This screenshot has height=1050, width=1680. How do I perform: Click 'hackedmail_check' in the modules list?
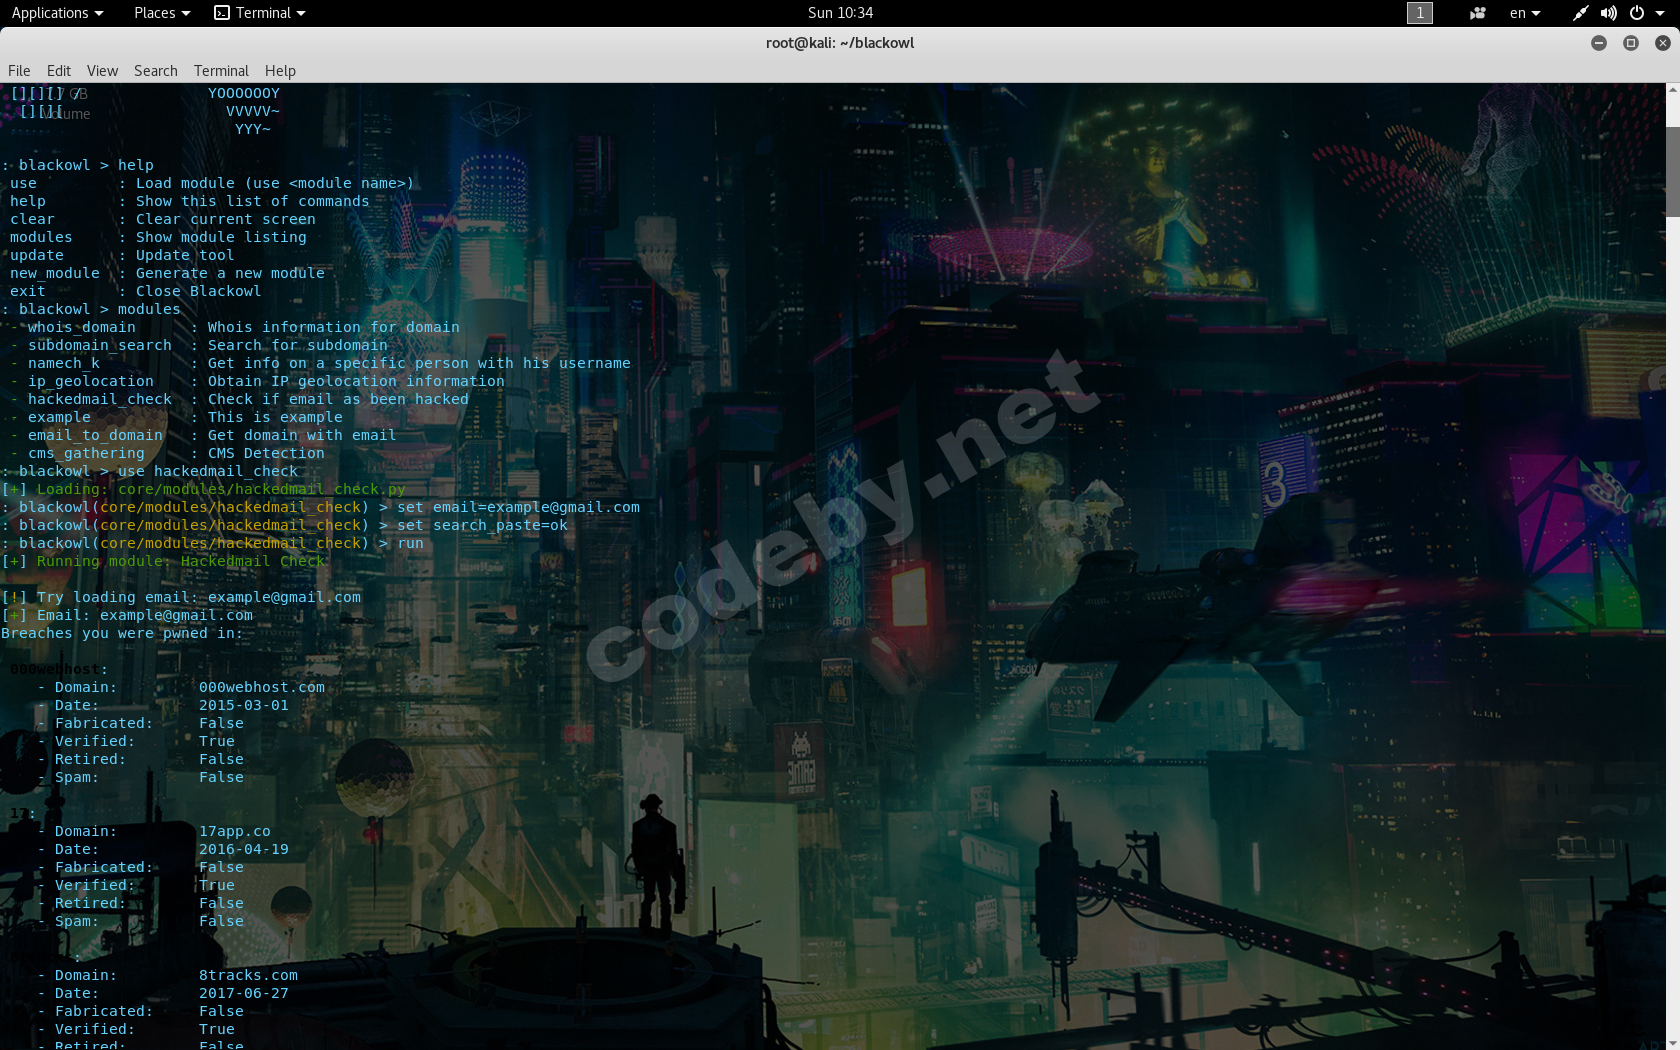[100, 399]
